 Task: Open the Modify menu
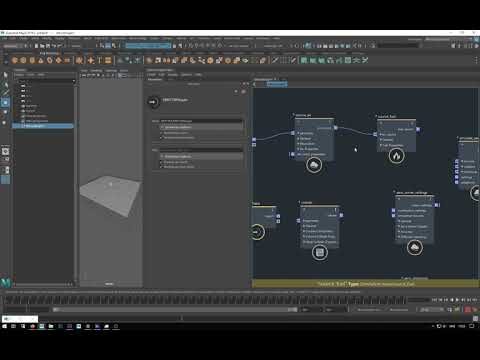[x=47, y=39]
